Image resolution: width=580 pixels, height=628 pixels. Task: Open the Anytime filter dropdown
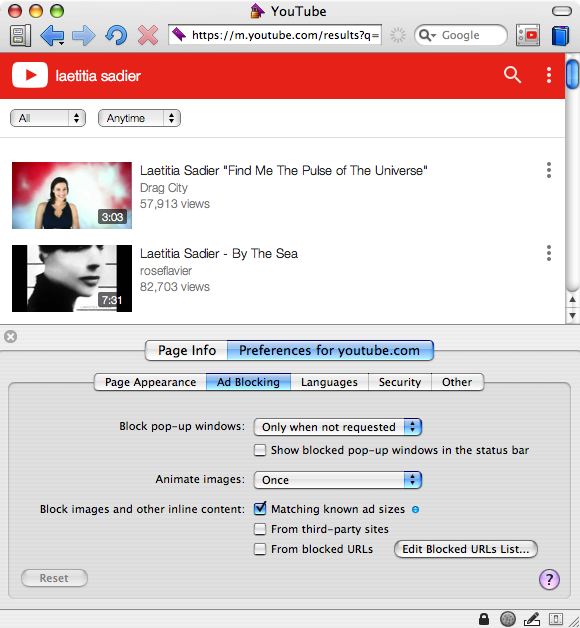(139, 118)
